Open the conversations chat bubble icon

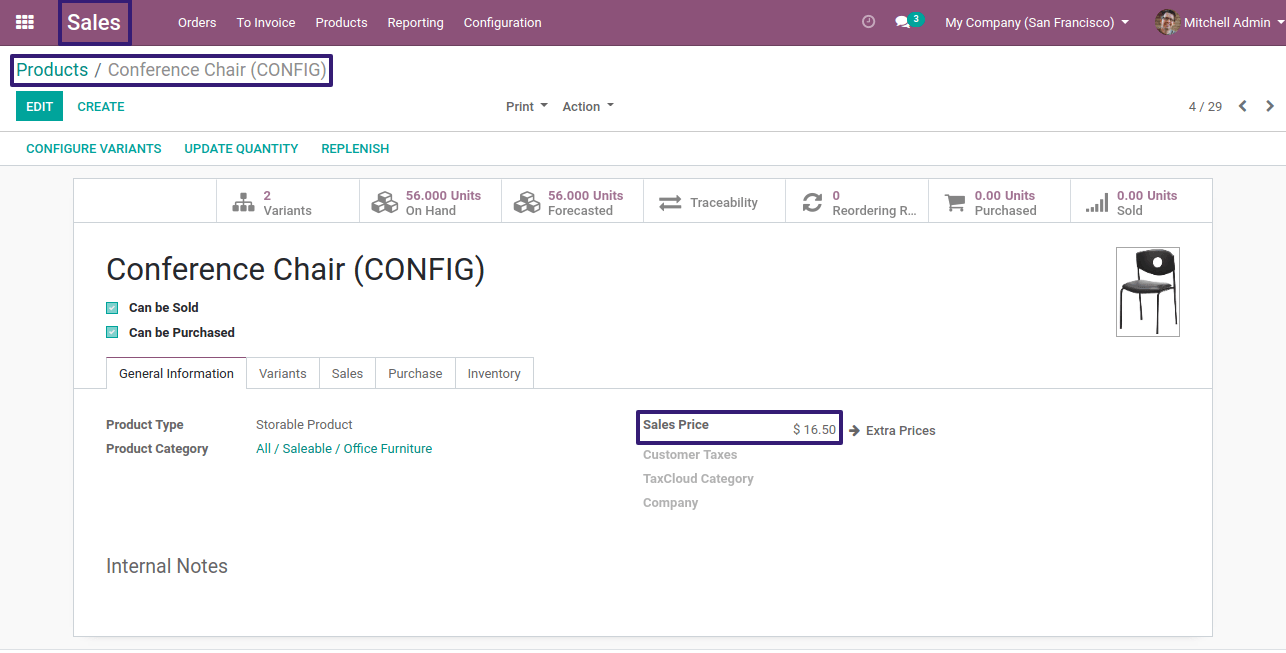908,21
